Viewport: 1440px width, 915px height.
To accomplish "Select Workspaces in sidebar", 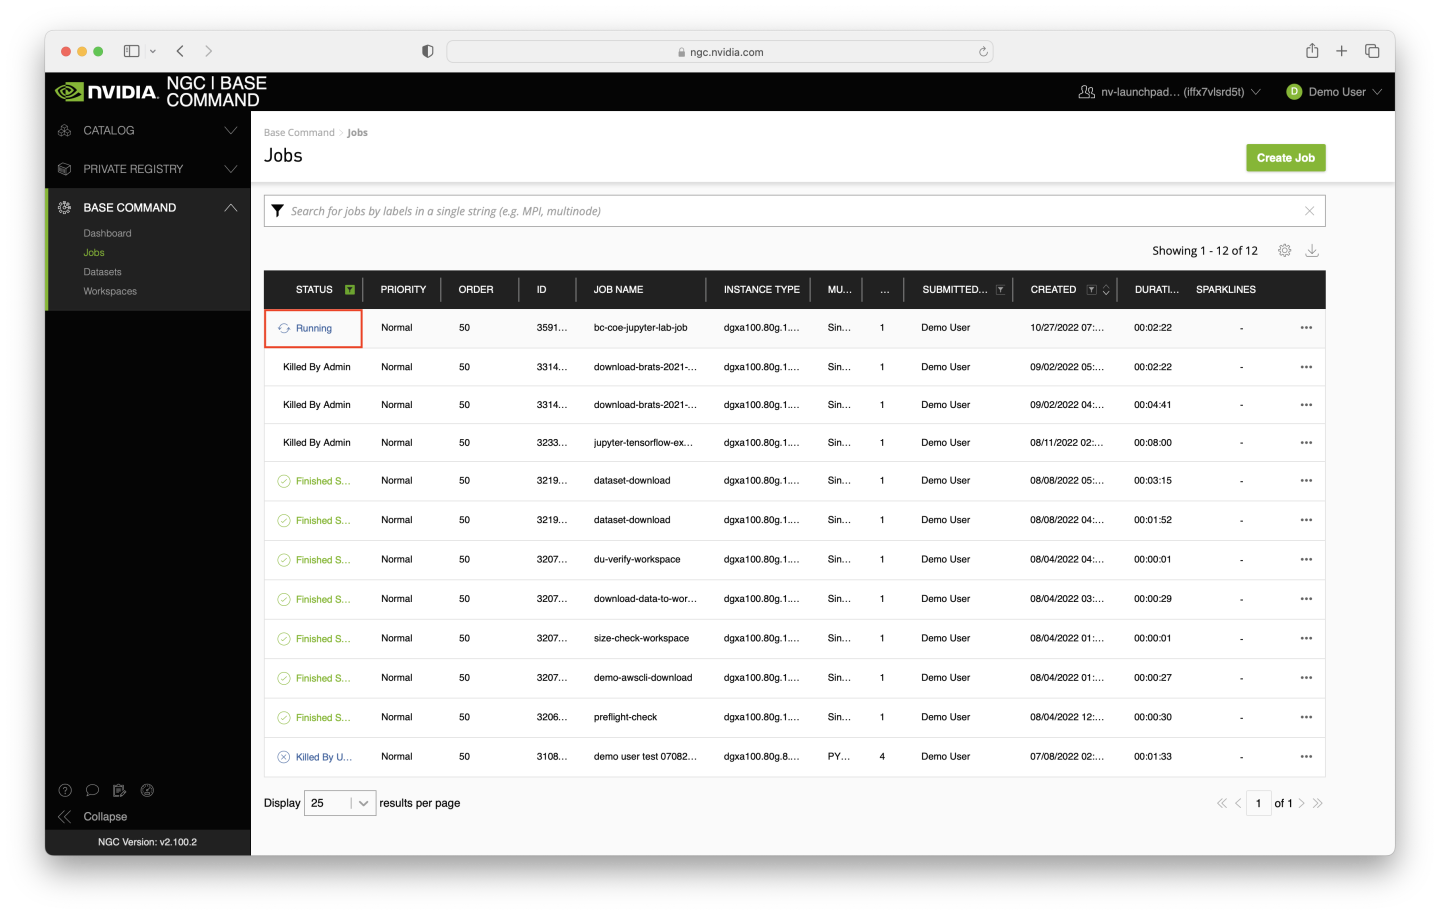I will [110, 292].
